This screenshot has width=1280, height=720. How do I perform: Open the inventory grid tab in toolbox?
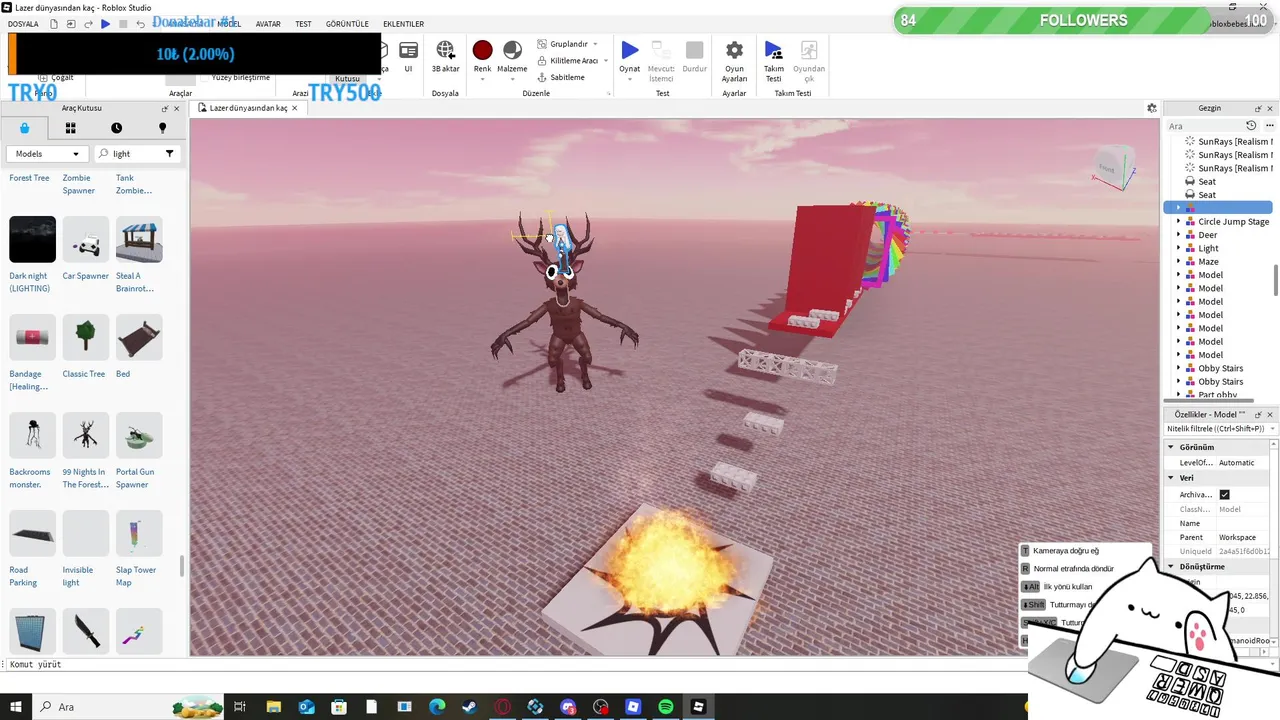(x=70, y=128)
